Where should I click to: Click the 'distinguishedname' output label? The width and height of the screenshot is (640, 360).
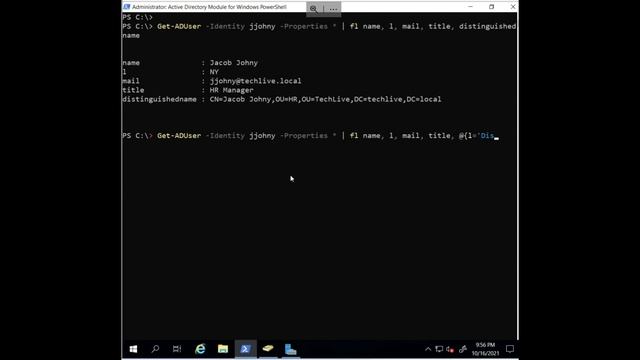coord(159,99)
